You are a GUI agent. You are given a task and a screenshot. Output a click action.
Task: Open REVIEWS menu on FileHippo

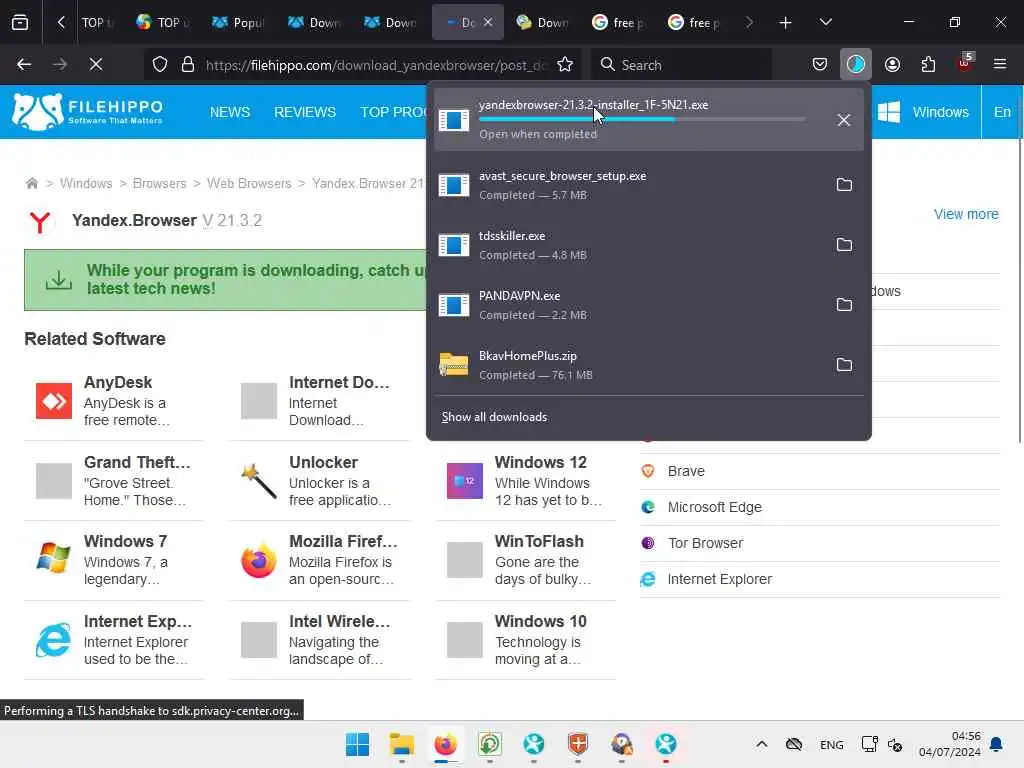305,112
